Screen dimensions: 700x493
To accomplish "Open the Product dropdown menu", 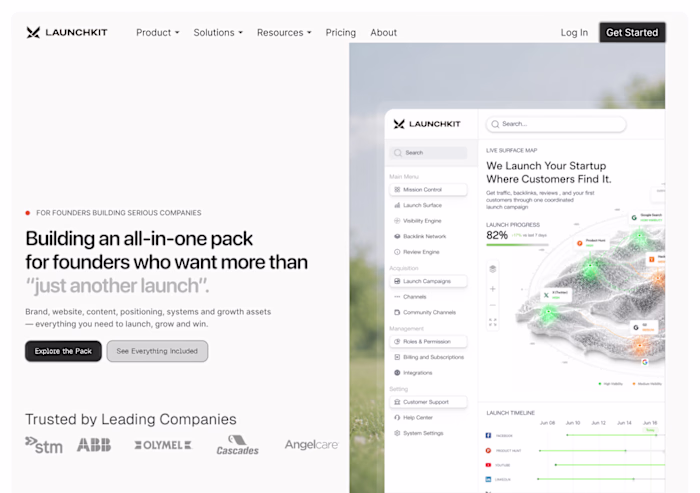I will click(x=158, y=33).
